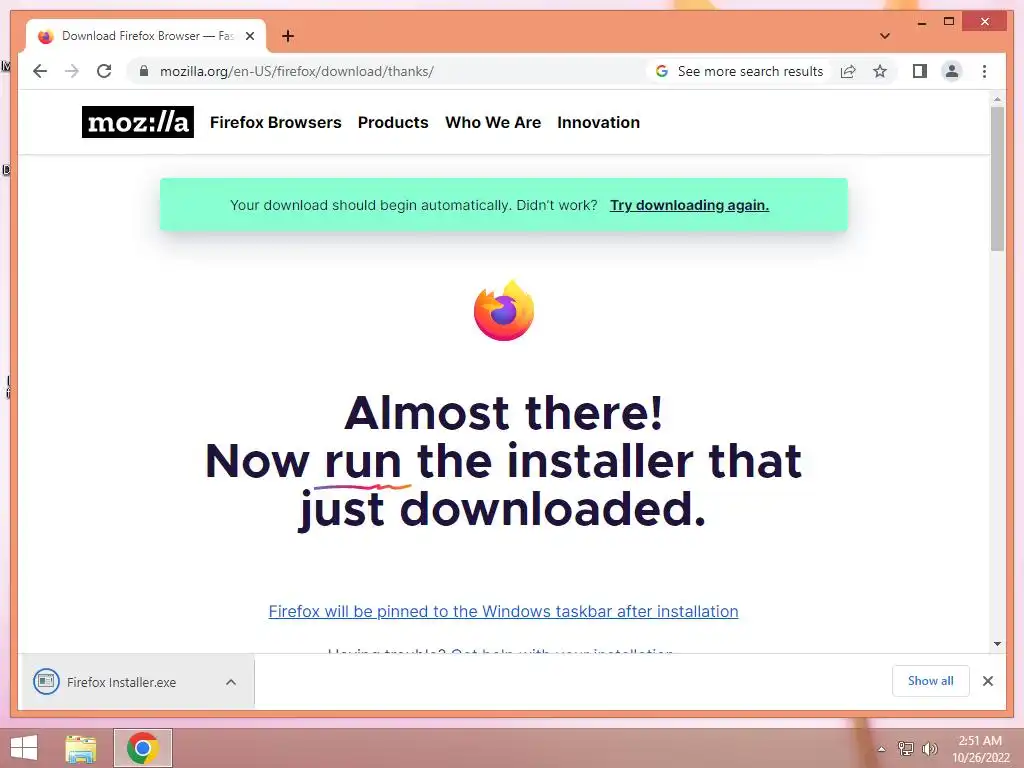Click the Almost there! heading text
The height and width of the screenshot is (768, 1024).
tap(504, 413)
